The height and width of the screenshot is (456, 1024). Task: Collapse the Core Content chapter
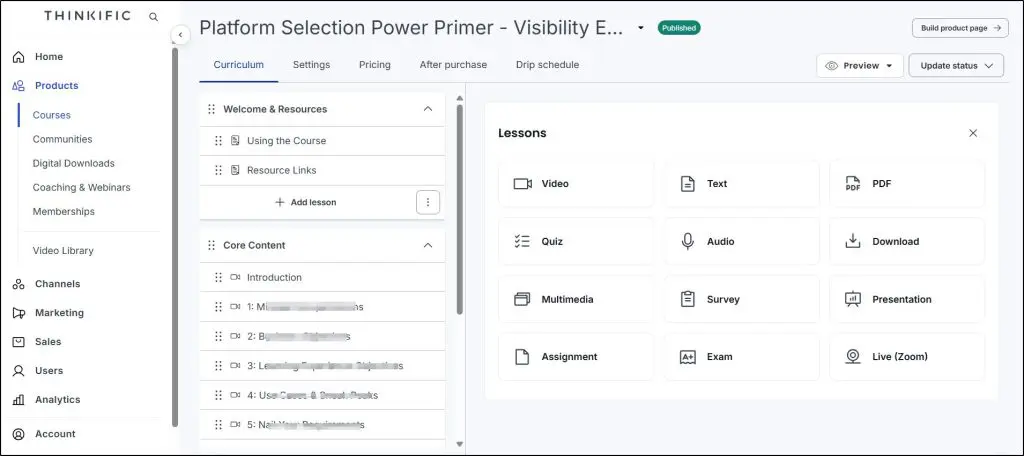coord(428,245)
